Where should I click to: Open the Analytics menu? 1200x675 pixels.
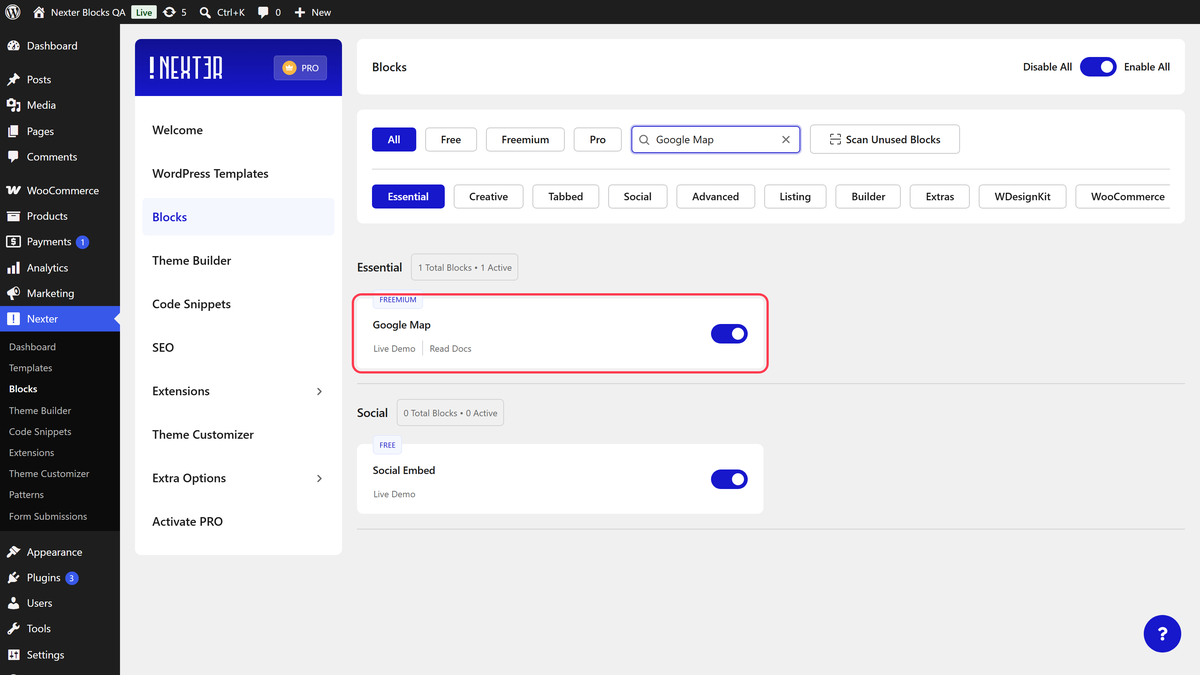[x=60, y=268]
